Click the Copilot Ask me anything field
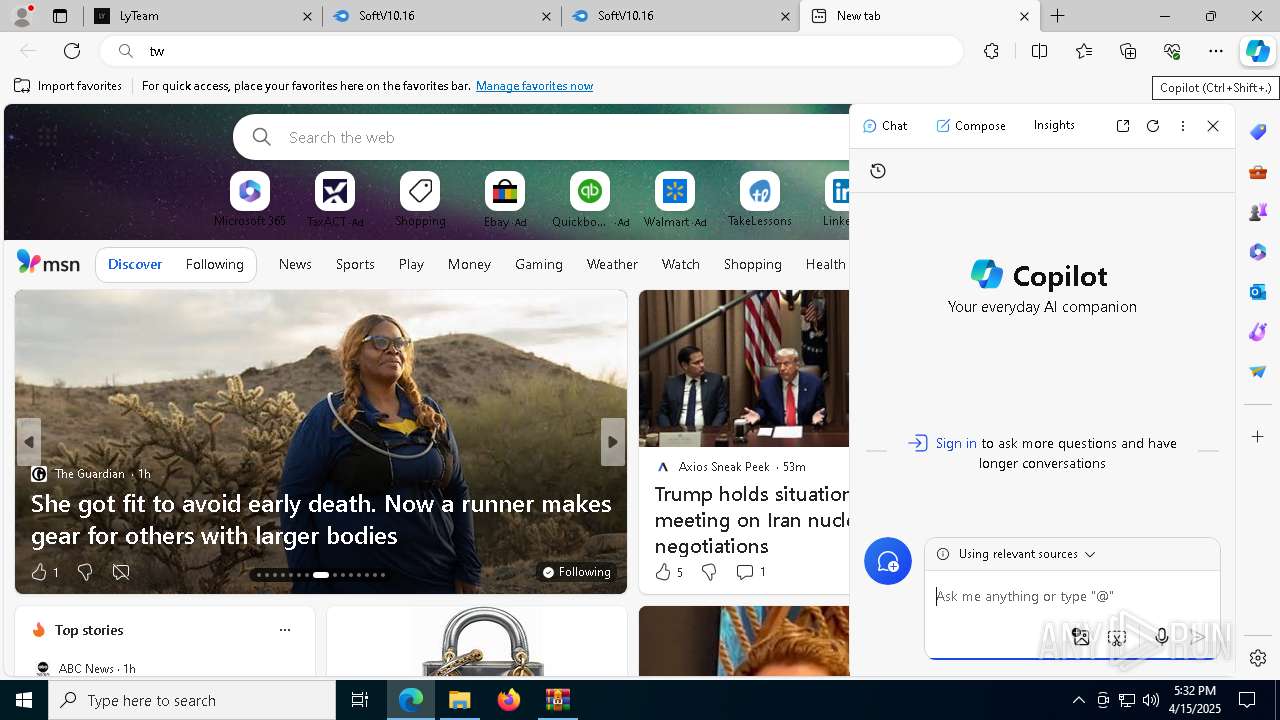 (1072, 597)
